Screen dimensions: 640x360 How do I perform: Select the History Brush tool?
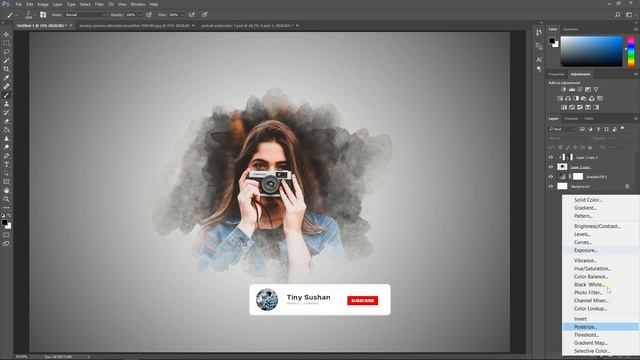pyautogui.click(x=6, y=112)
